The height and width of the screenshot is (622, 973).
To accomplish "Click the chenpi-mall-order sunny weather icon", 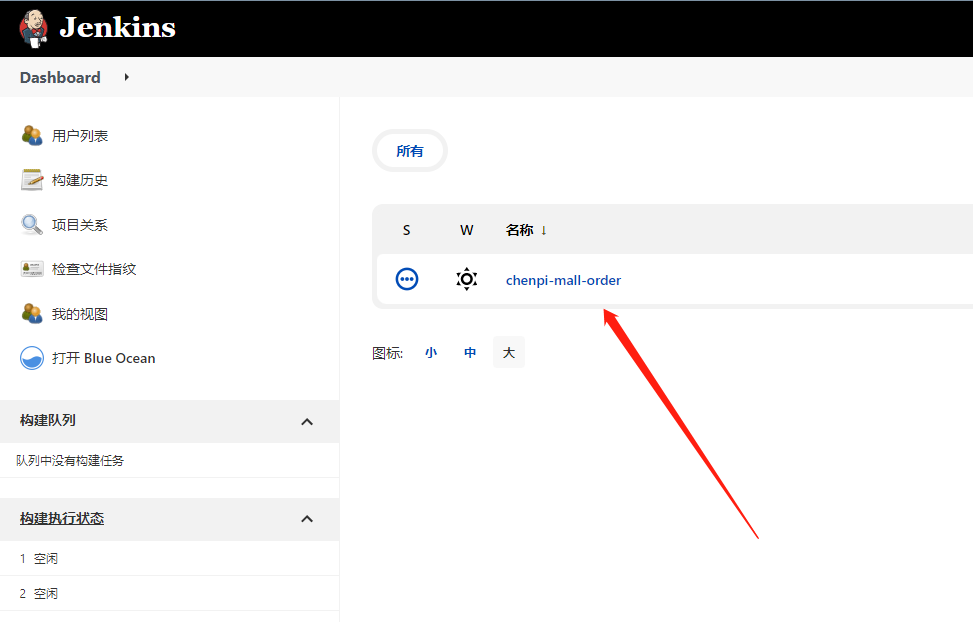I will point(467,279).
